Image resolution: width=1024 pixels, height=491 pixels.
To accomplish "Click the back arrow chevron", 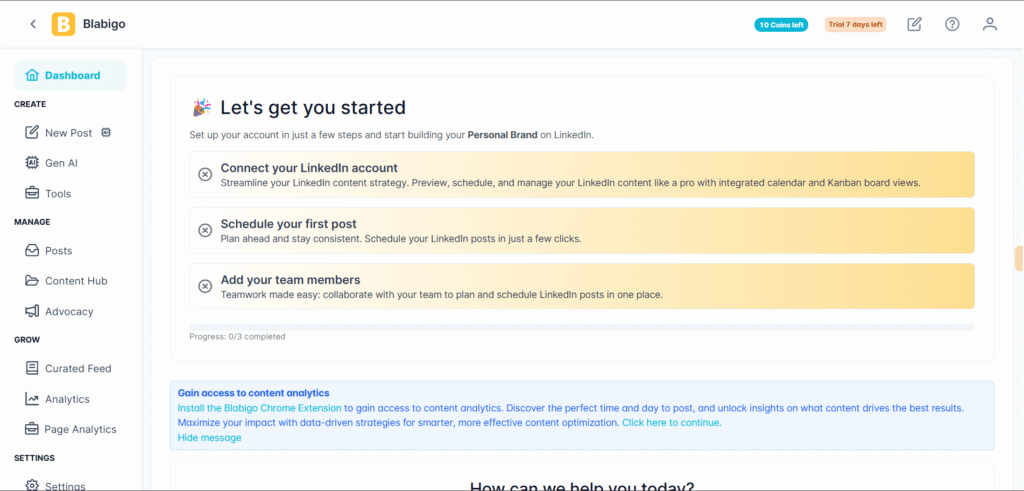I will 33,24.
